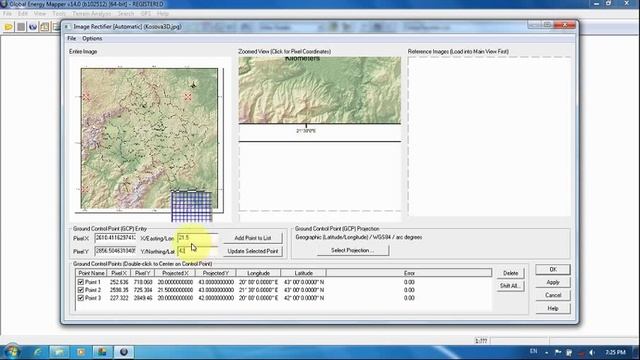
Task: Click the EN language indicator
Action: (533, 351)
